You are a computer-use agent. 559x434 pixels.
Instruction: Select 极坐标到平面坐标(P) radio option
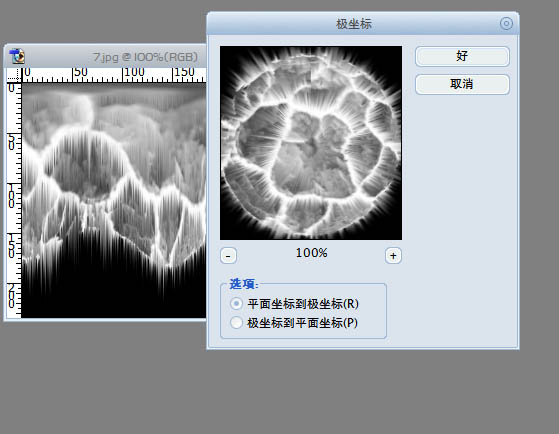click(236, 323)
